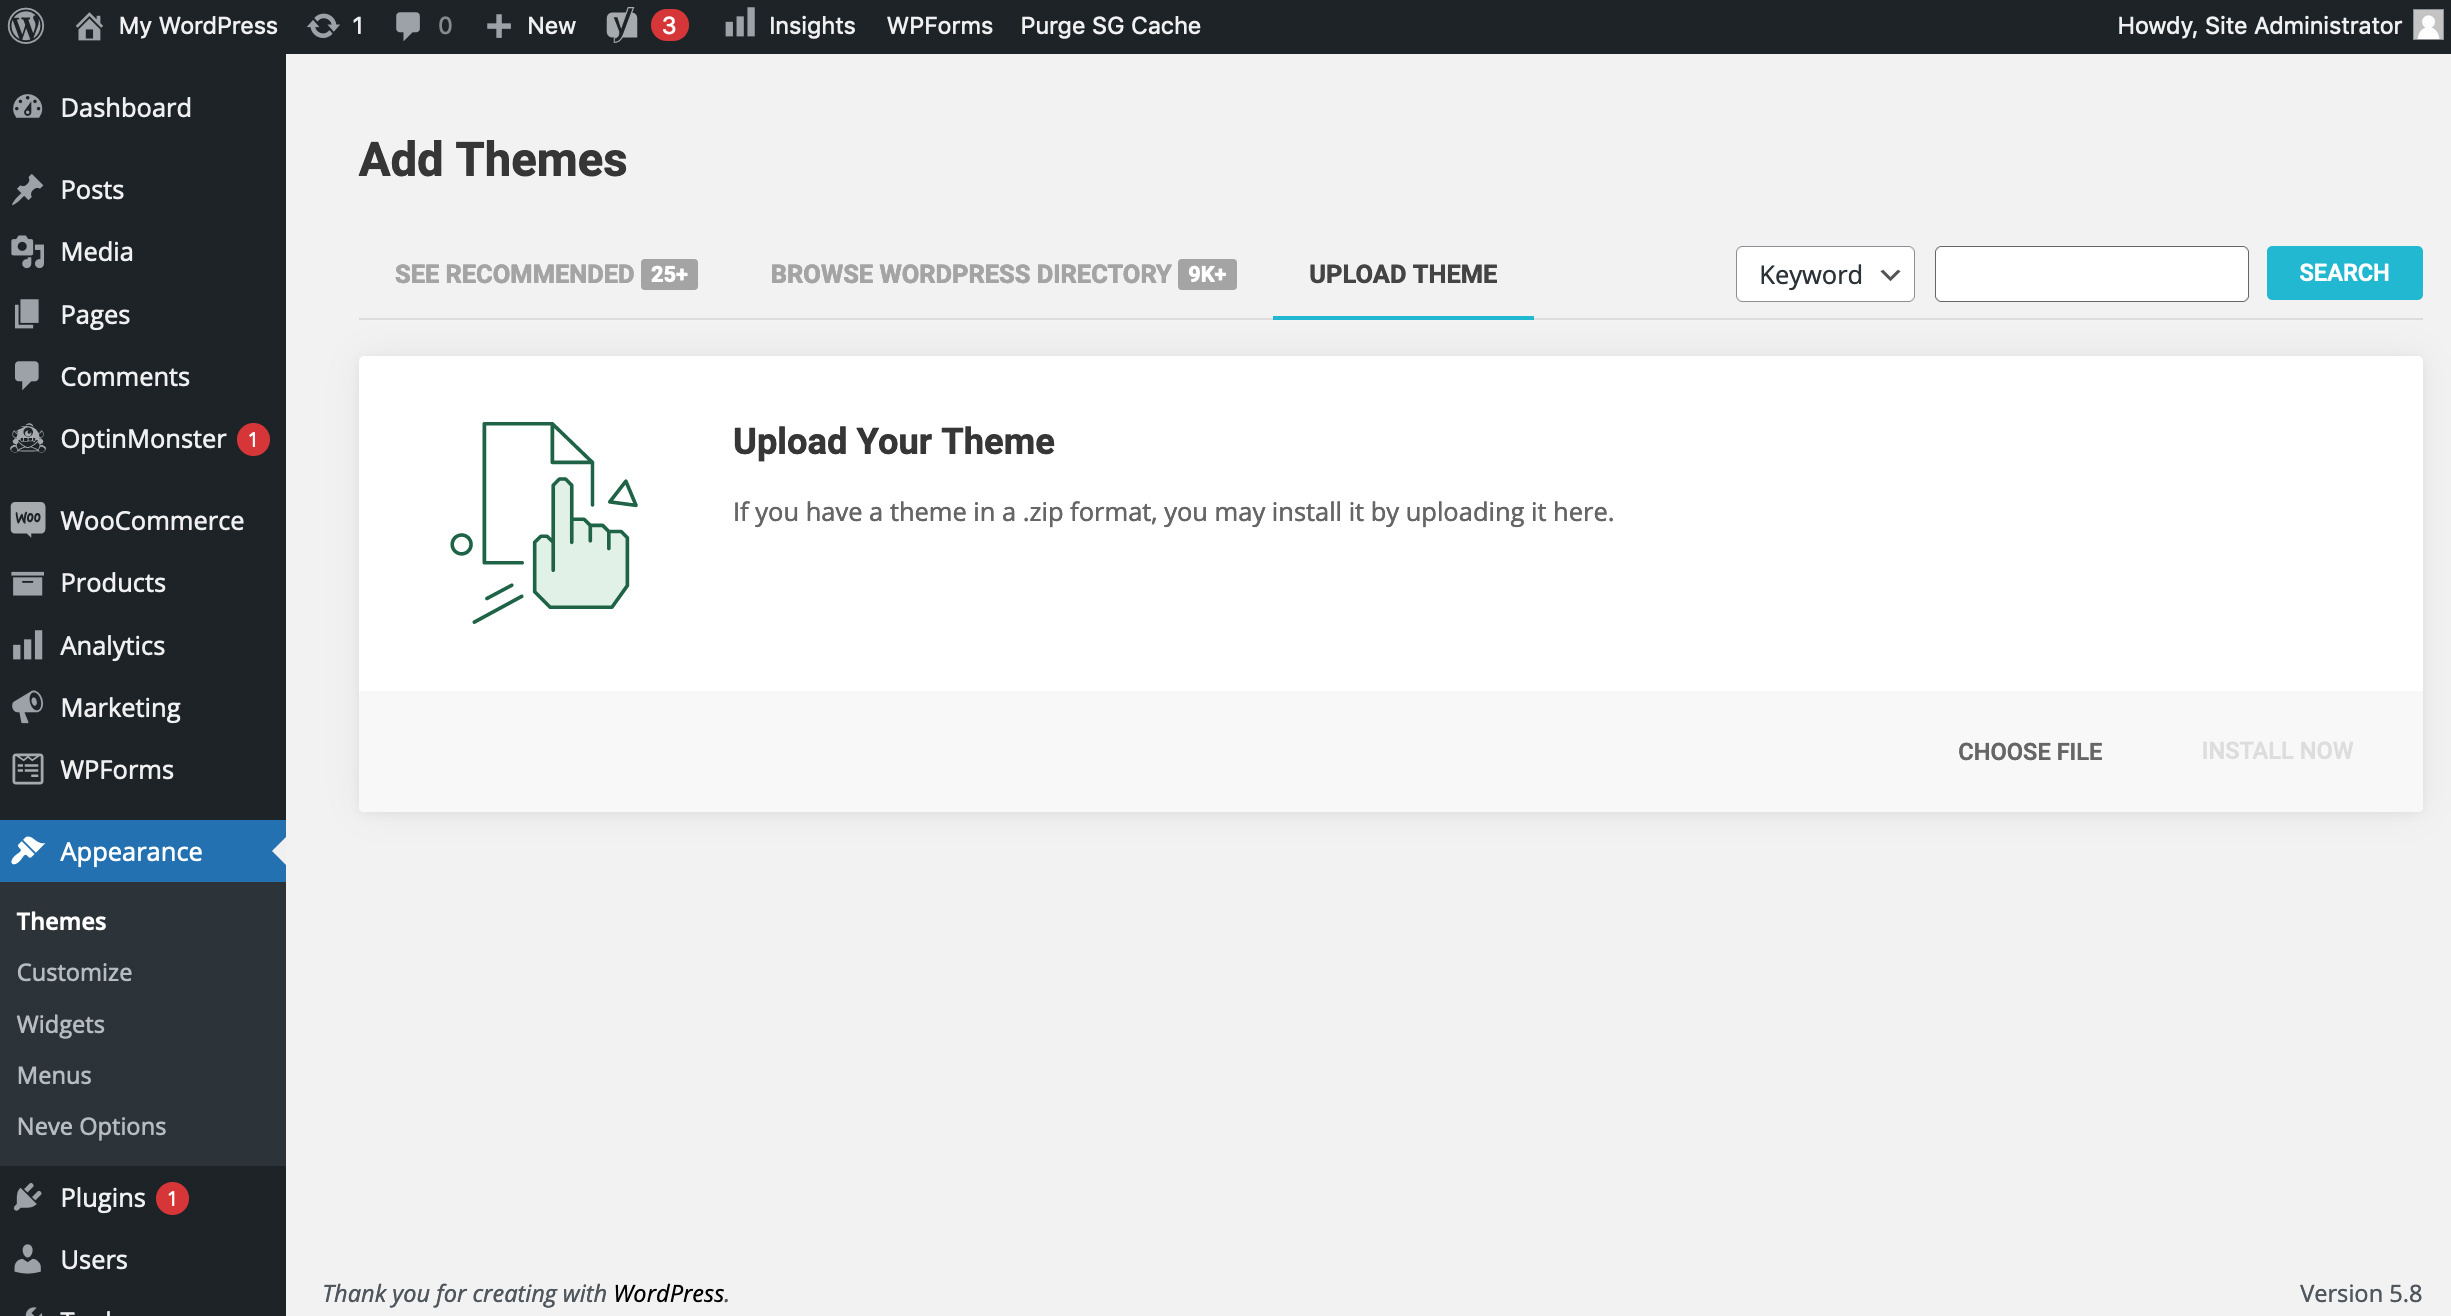Open the updates circular arrows icon
The height and width of the screenshot is (1316, 2451).
coord(322,25)
